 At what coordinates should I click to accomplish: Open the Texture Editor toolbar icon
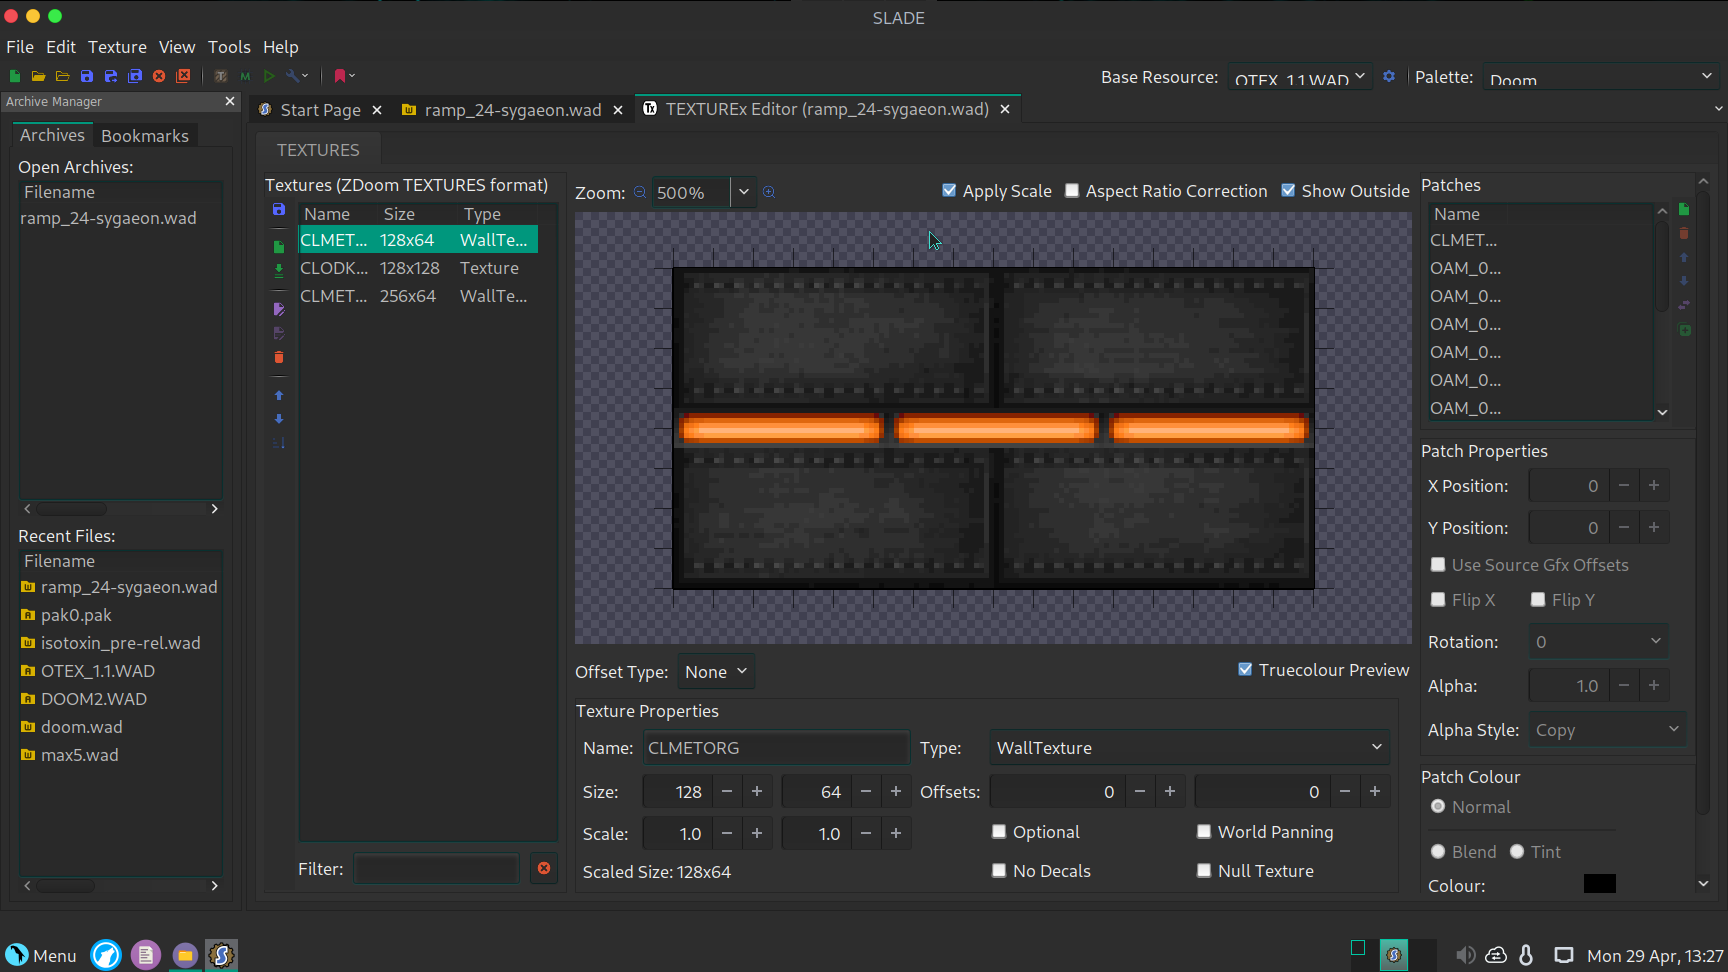click(221, 76)
